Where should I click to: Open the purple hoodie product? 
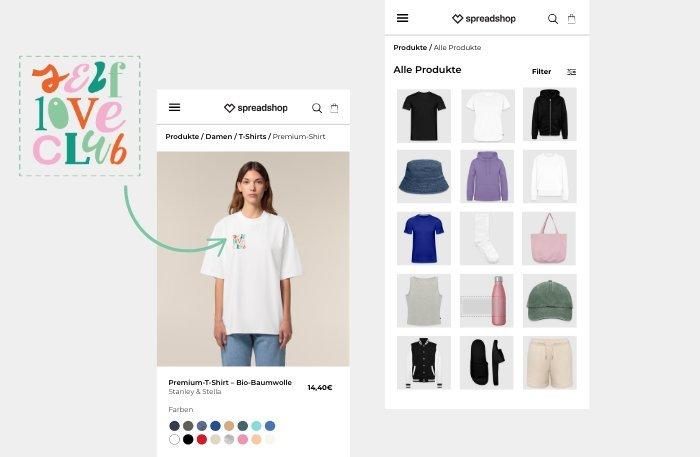487,176
